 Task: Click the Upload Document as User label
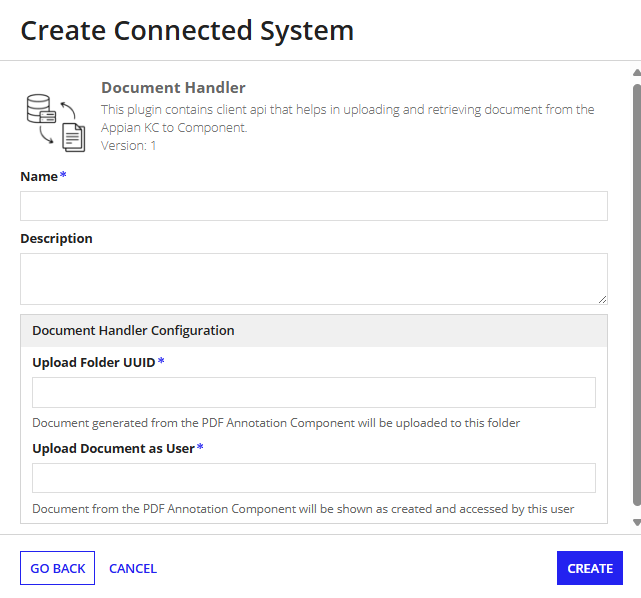click(x=113, y=448)
